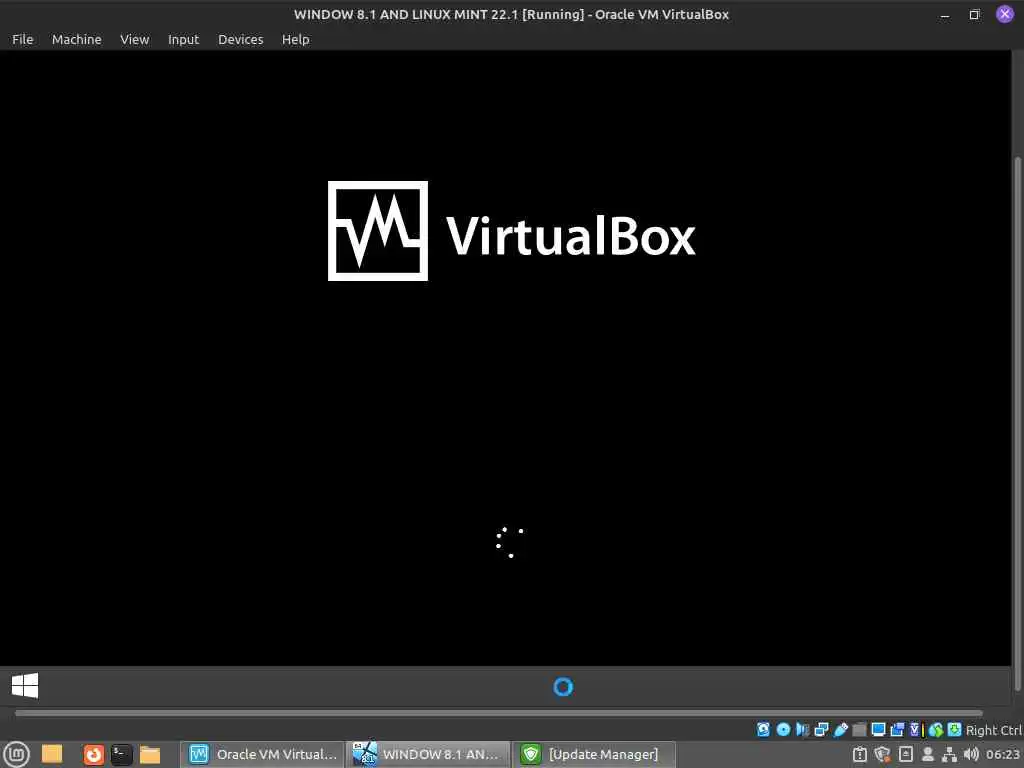Open the View menu

pos(135,39)
